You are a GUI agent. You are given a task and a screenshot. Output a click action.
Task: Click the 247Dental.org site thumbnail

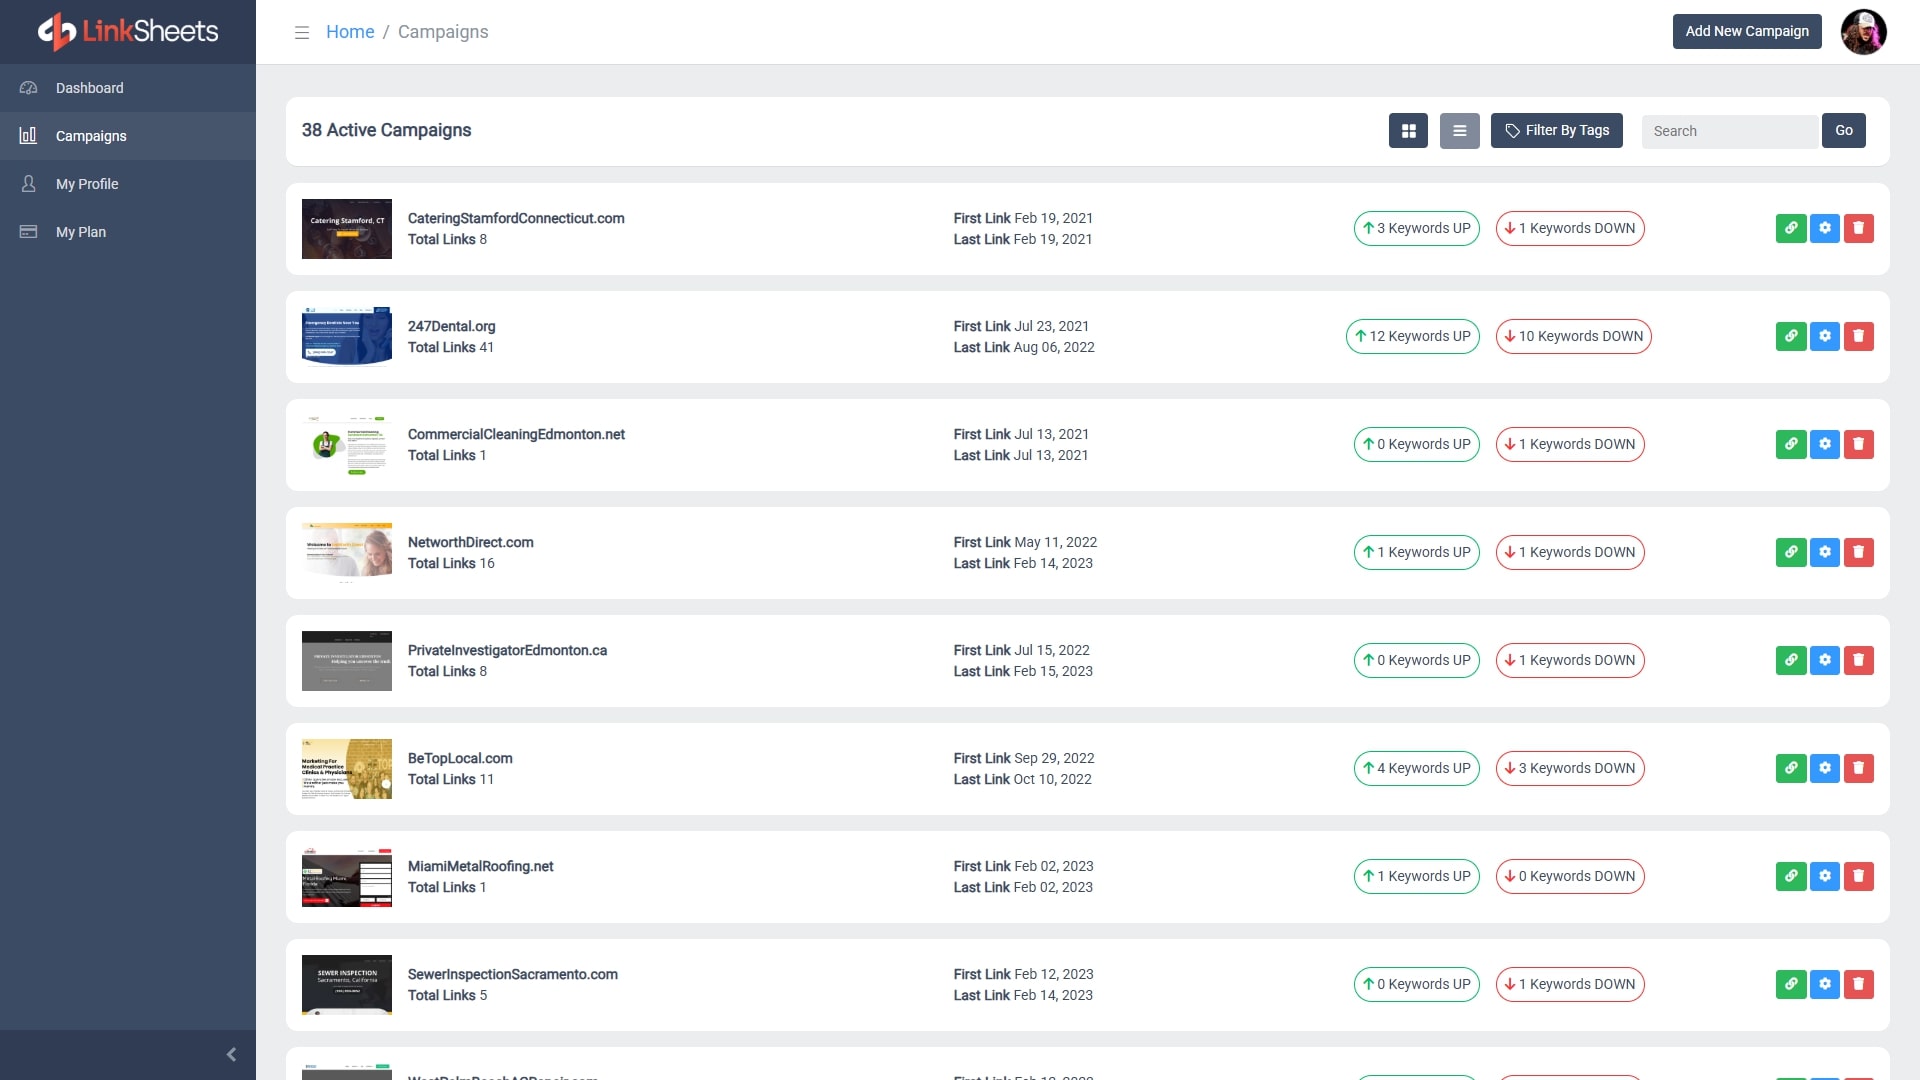(x=347, y=337)
